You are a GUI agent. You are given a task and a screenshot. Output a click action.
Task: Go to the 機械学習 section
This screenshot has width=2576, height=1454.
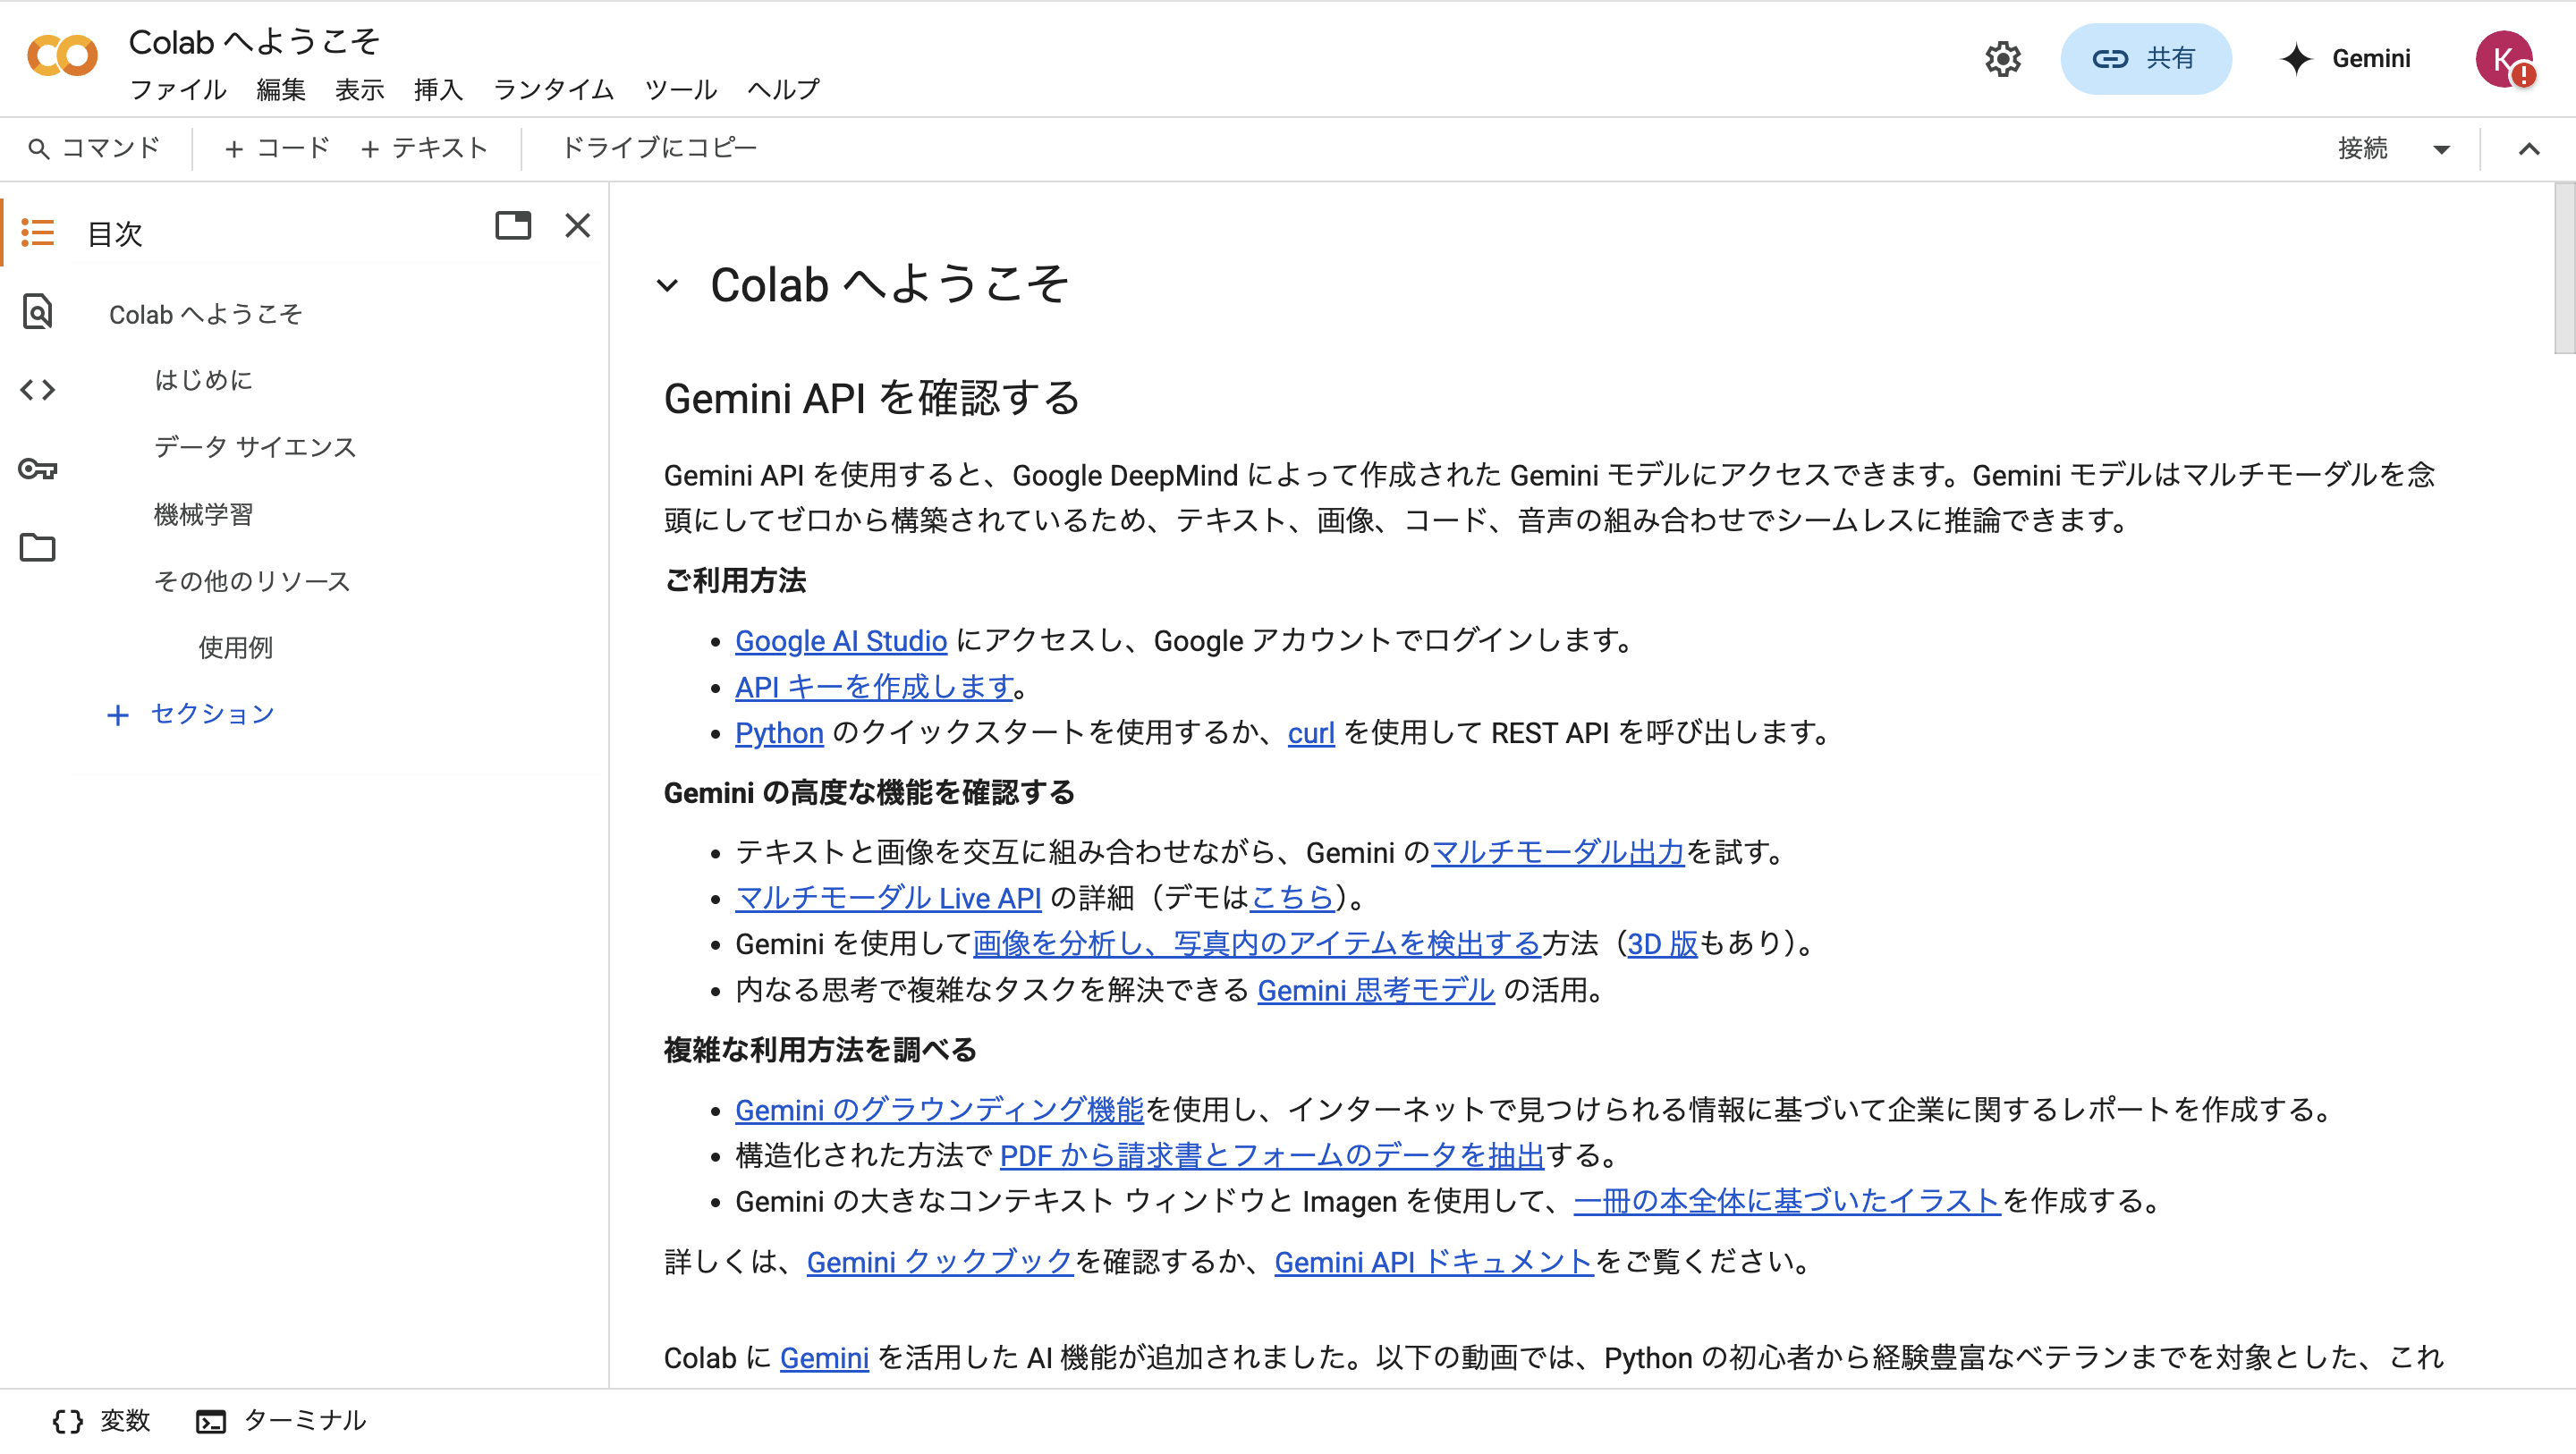pos(204,514)
